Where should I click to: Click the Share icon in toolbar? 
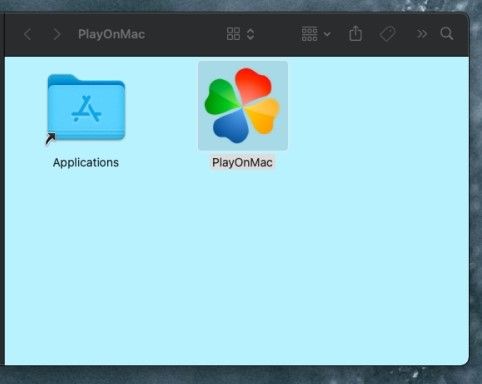pos(355,33)
